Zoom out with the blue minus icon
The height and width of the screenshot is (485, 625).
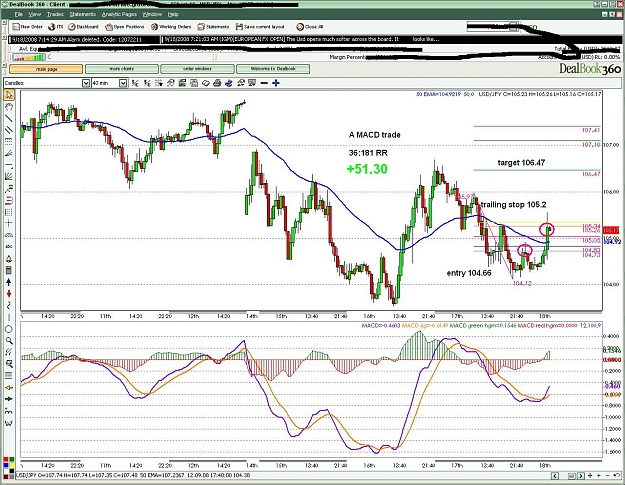point(264,83)
